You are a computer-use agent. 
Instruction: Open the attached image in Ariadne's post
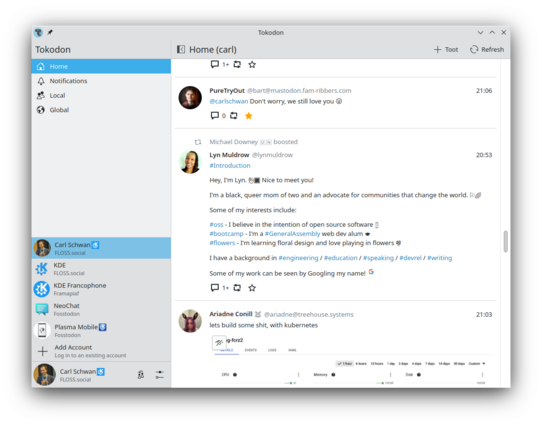(x=351, y=361)
